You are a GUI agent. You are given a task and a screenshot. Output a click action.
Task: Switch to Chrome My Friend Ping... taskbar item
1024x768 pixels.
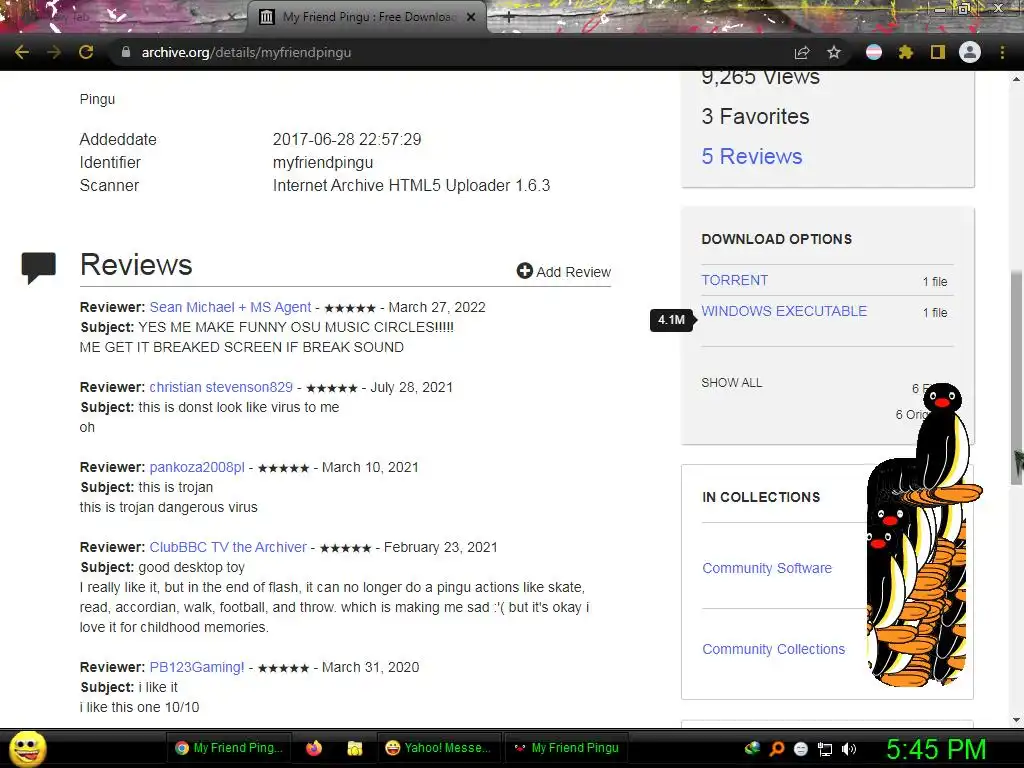tap(229, 748)
